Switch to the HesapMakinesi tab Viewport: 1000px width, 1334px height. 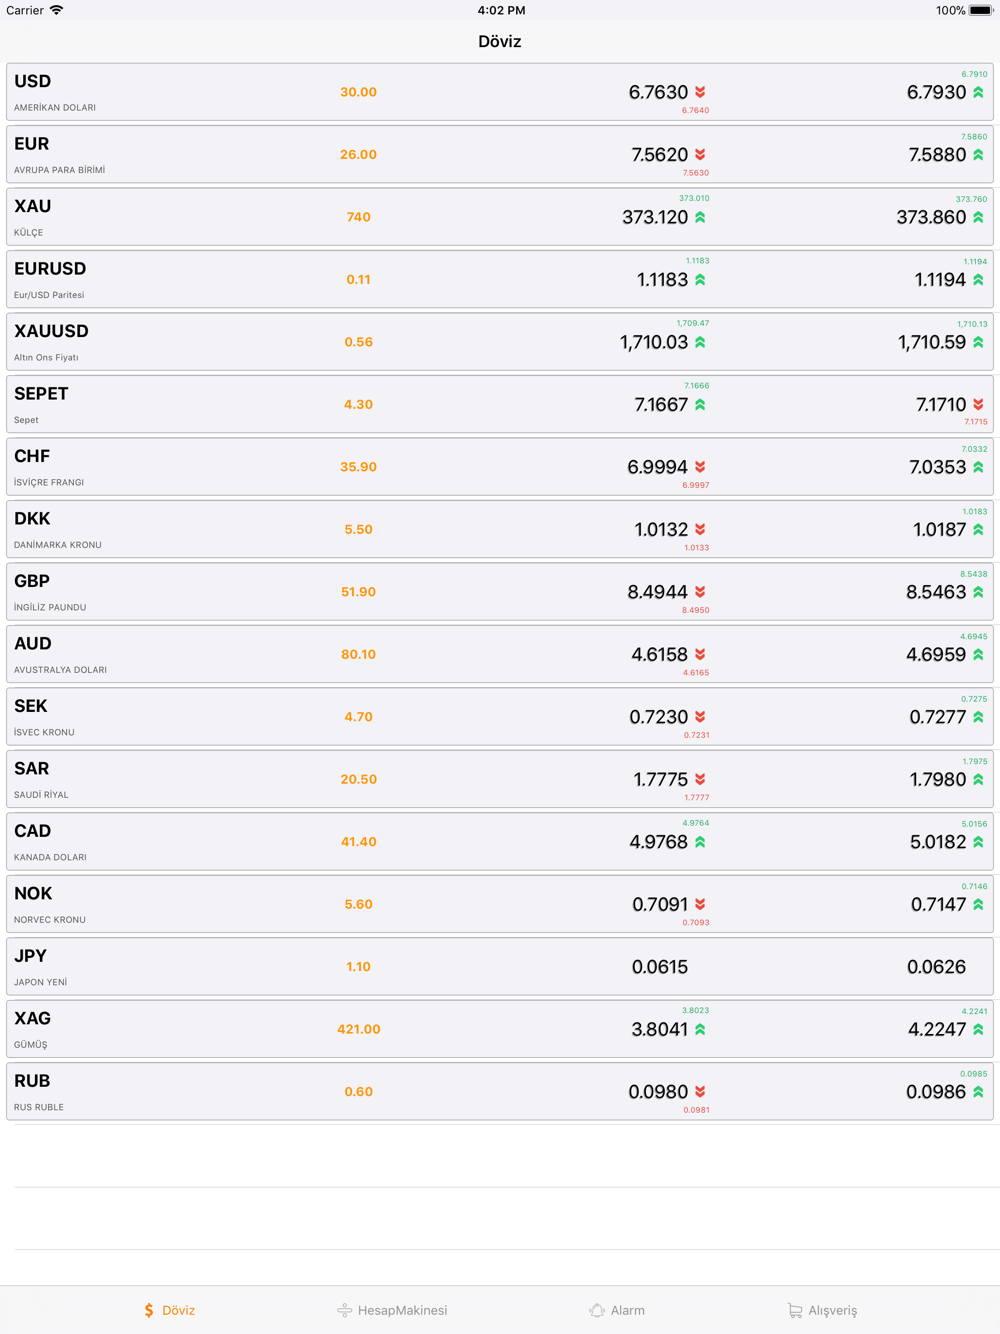pos(392,1310)
